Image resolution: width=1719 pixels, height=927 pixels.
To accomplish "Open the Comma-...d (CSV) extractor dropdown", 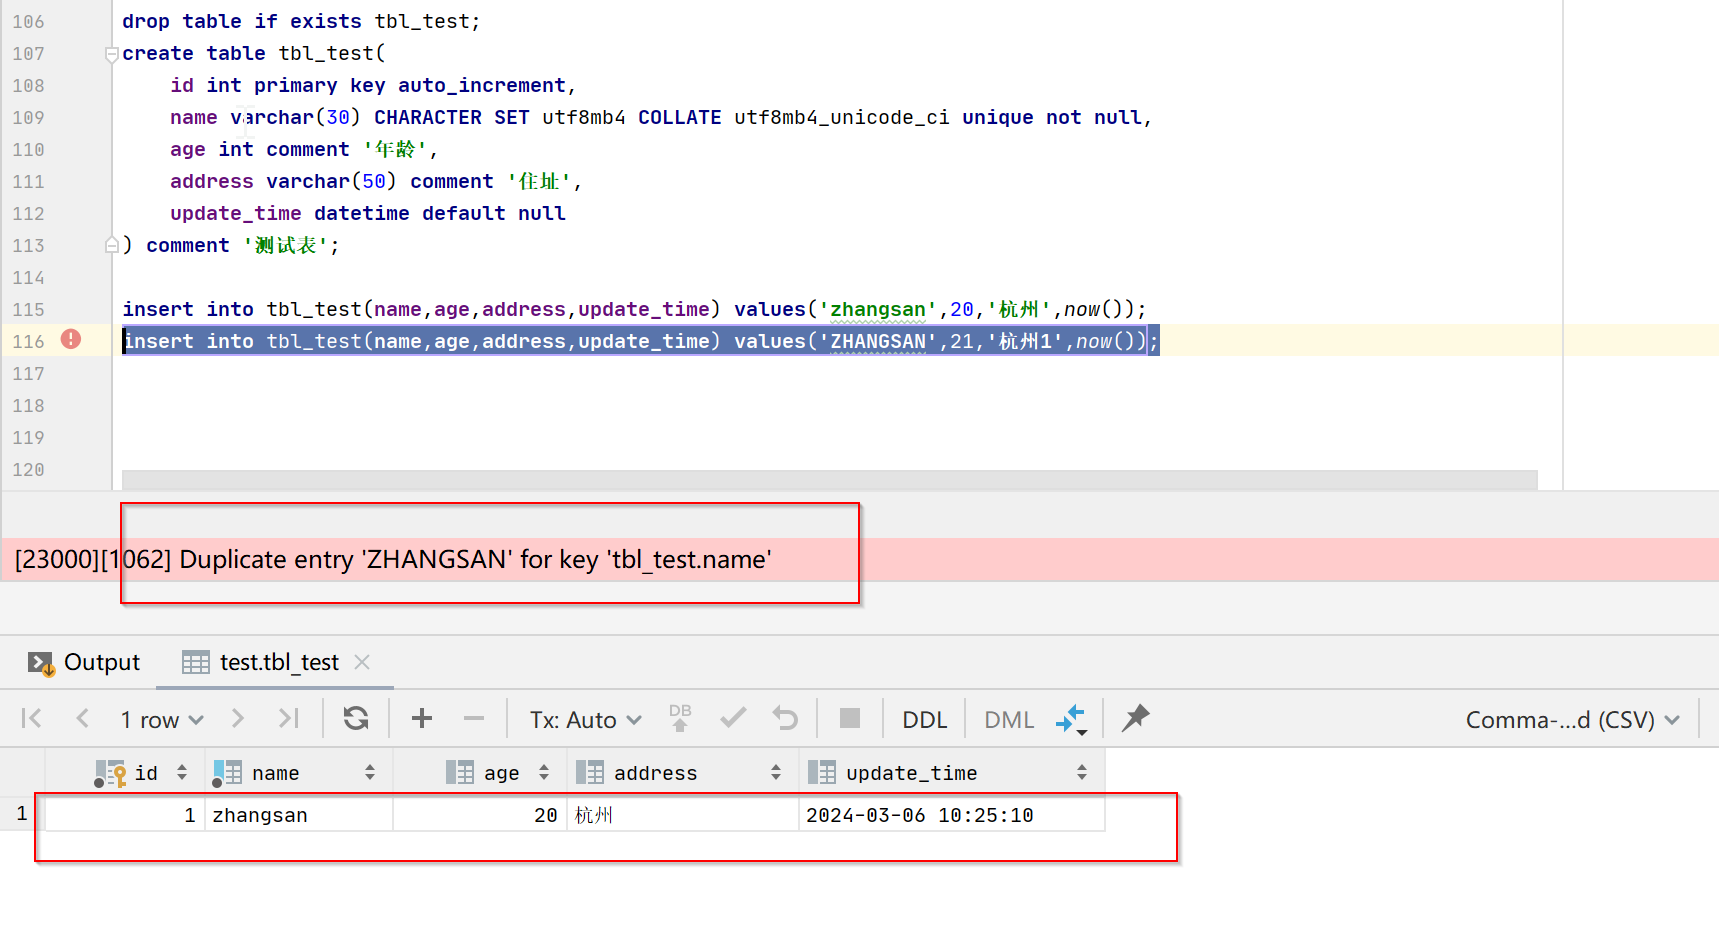I will point(1572,719).
